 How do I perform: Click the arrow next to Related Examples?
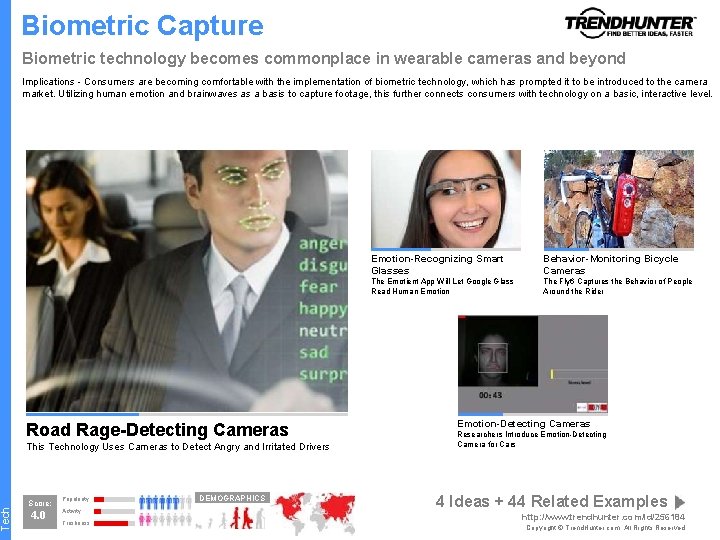[x=680, y=501]
